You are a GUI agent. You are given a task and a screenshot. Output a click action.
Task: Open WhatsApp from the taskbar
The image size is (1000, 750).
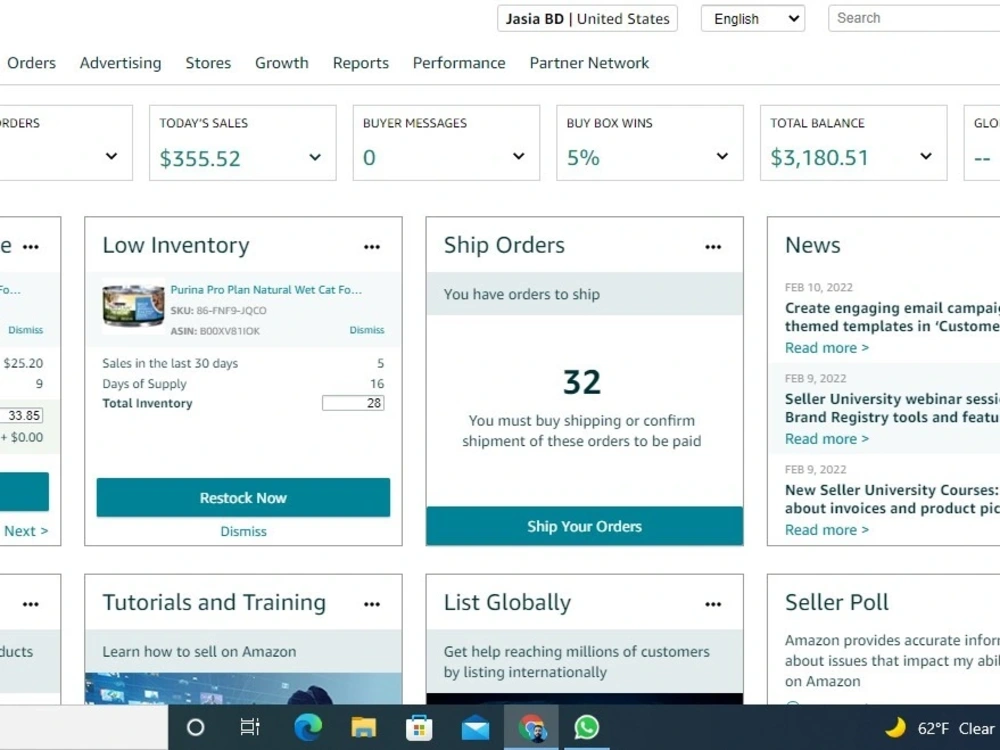(x=587, y=727)
